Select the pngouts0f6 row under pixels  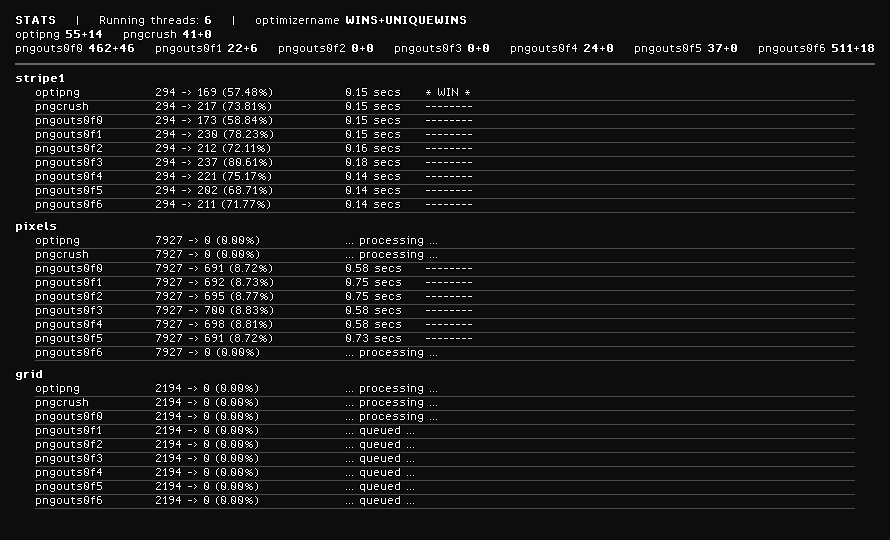[69, 352]
